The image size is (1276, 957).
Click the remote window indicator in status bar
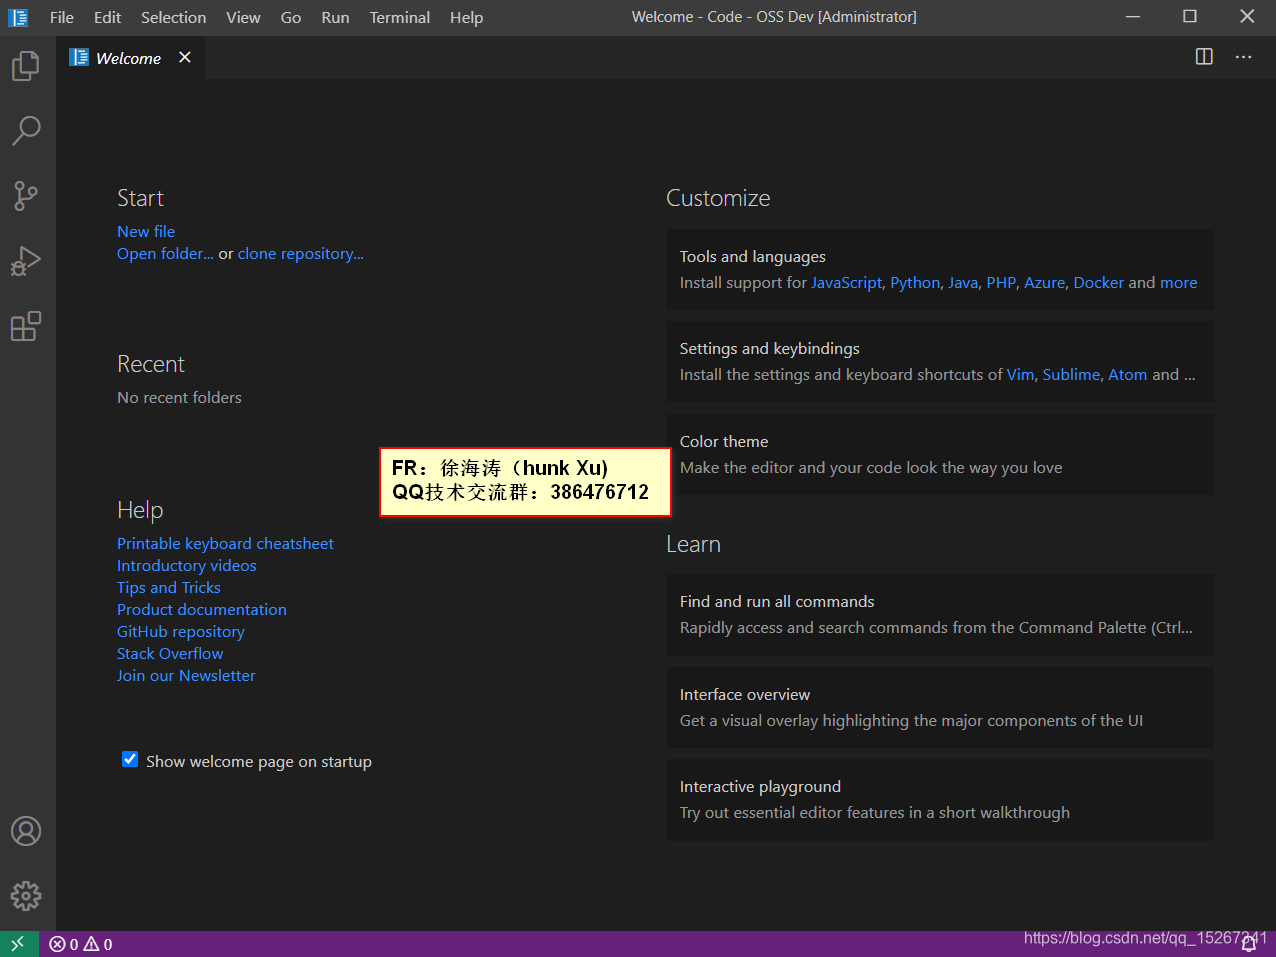point(18,944)
